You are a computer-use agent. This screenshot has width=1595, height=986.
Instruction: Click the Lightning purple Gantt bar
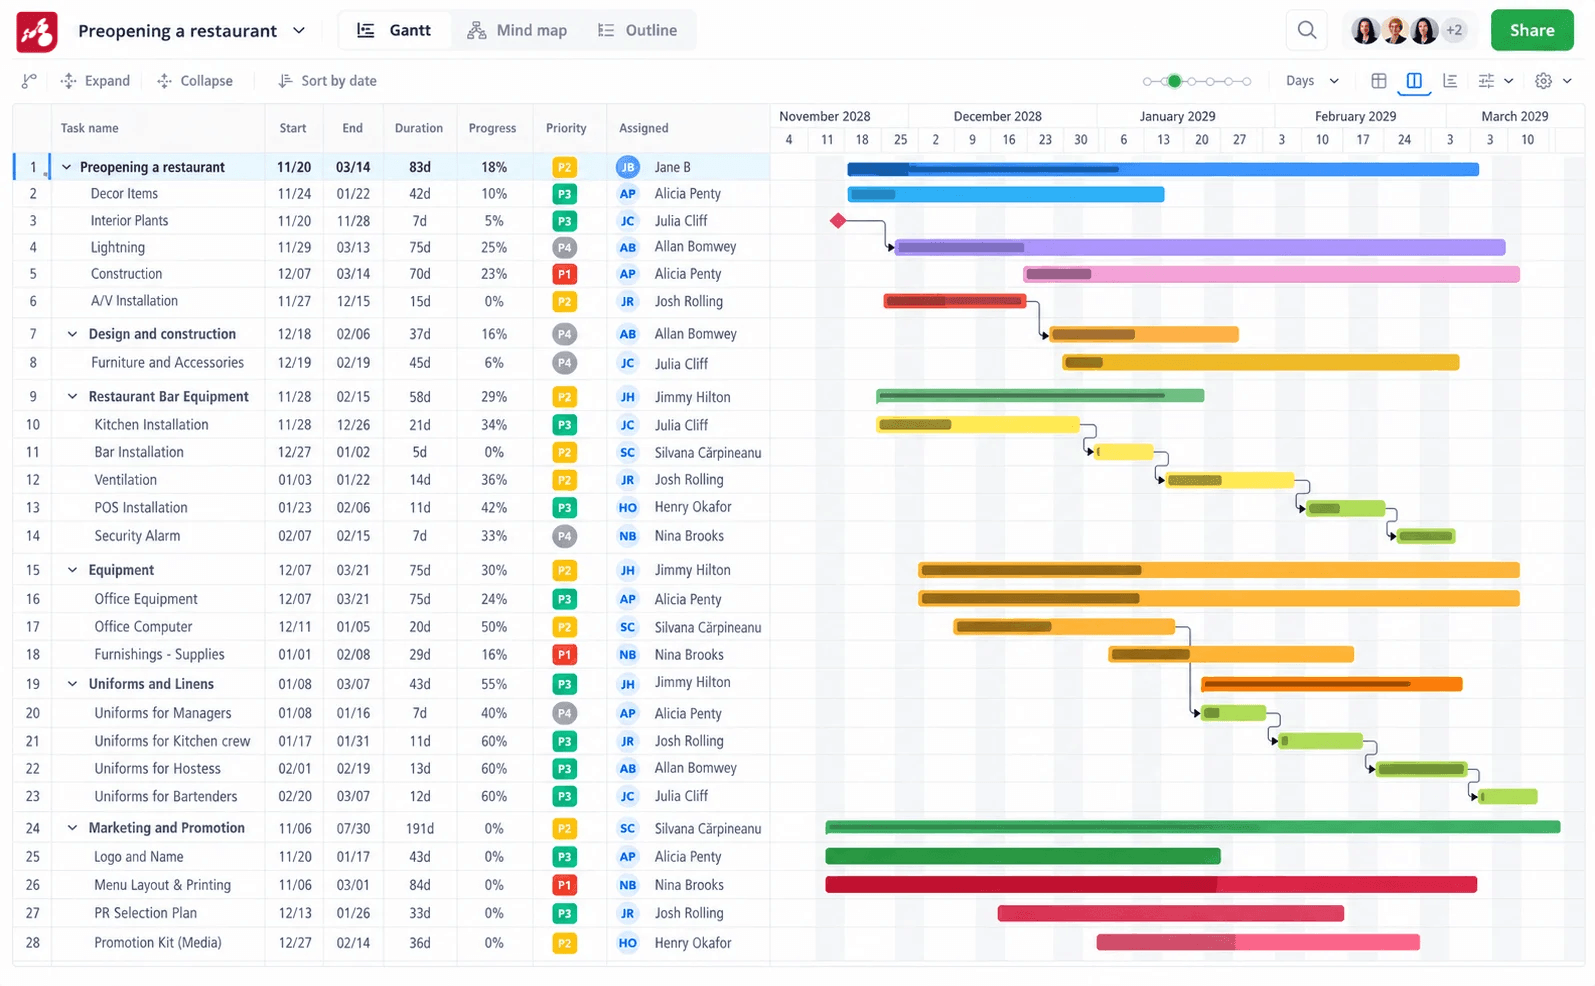tap(1200, 247)
